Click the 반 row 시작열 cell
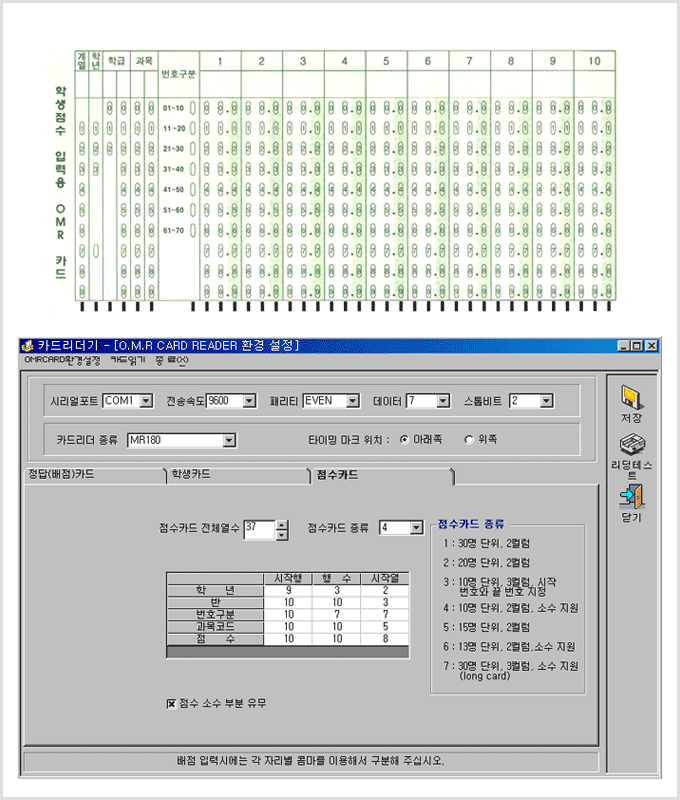The width and height of the screenshot is (680, 800). point(385,603)
